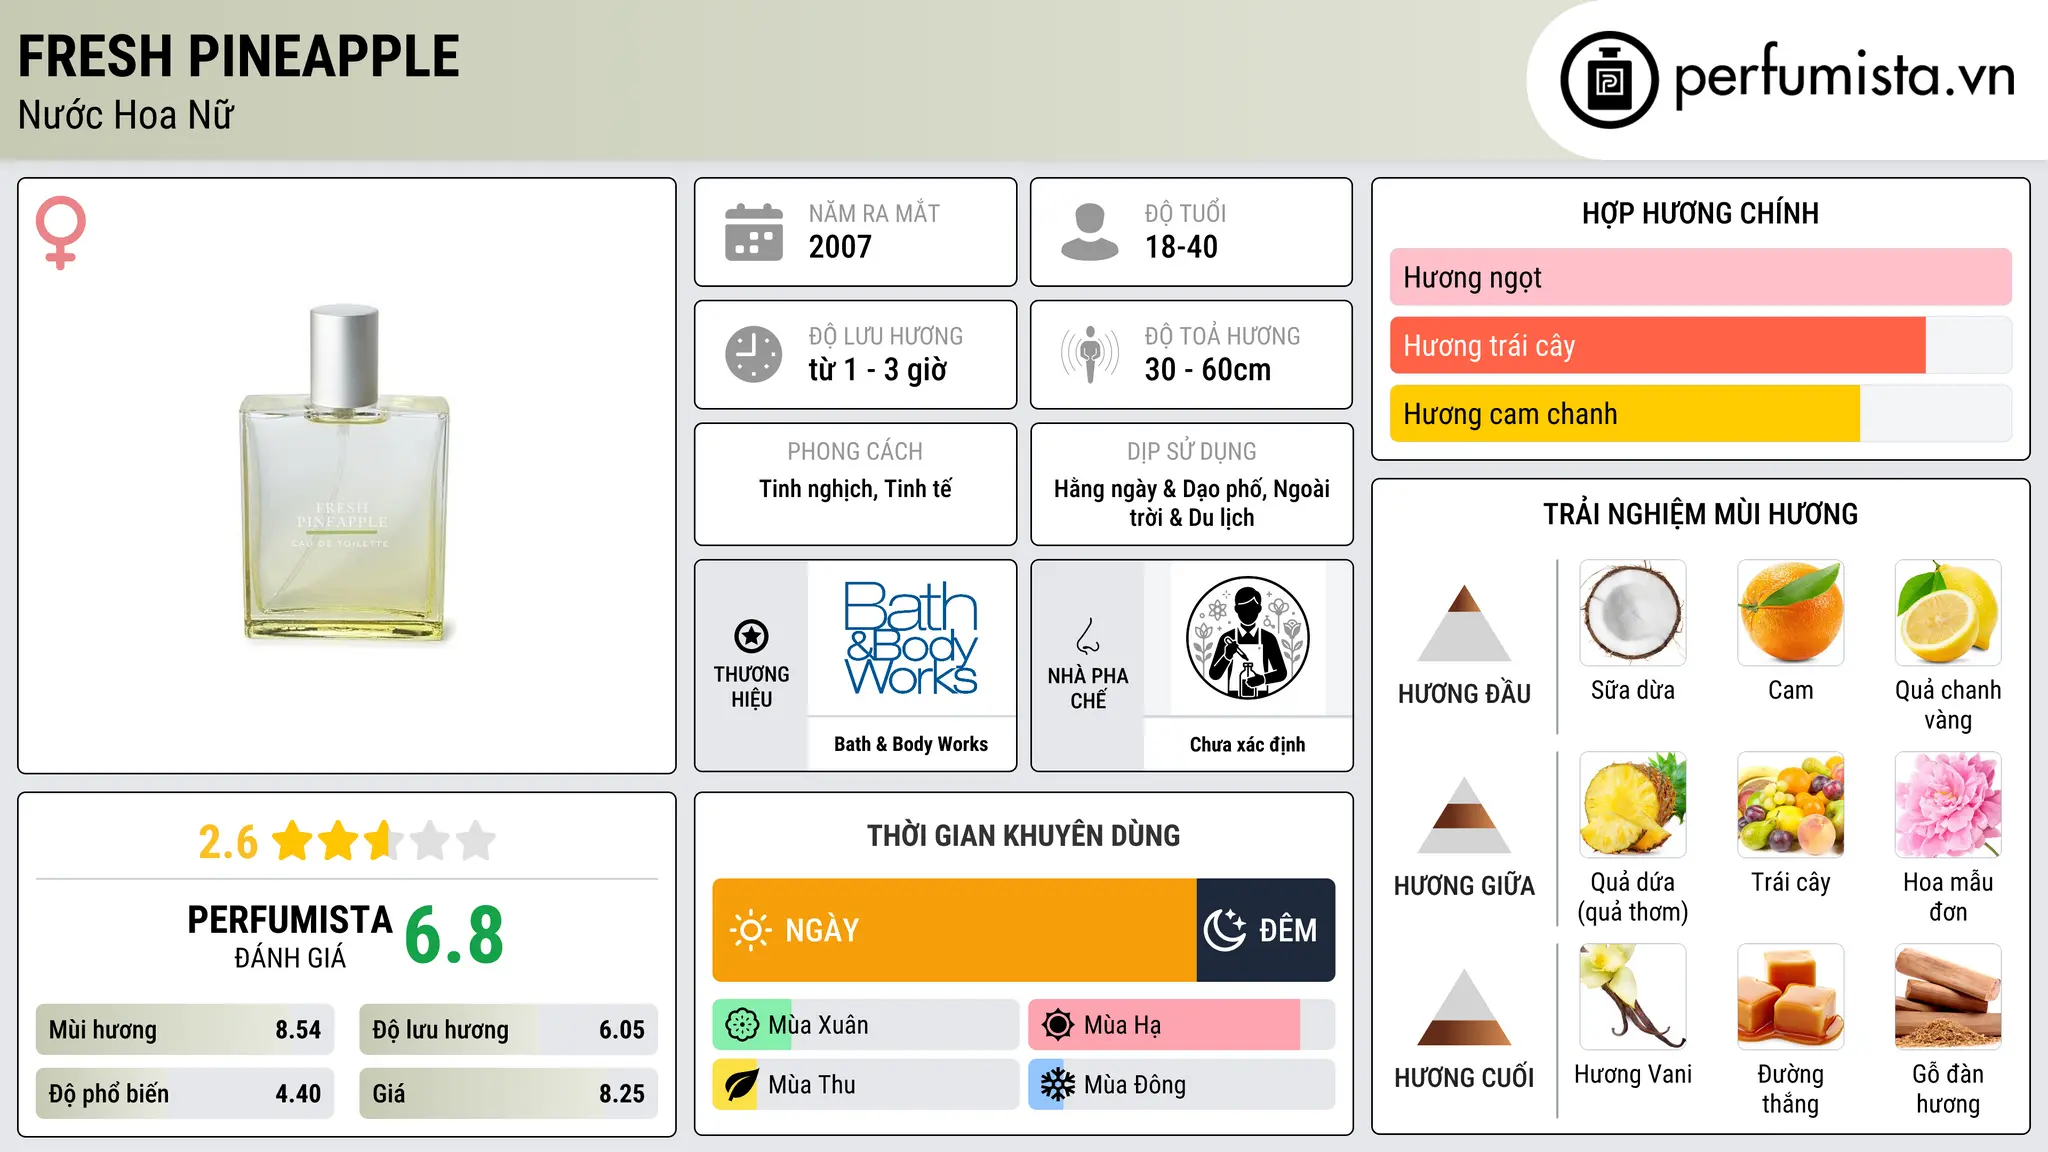Open the Quả dứa pineapple note image
The width and height of the screenshot is (2048, 1152).
point(1633,805)
